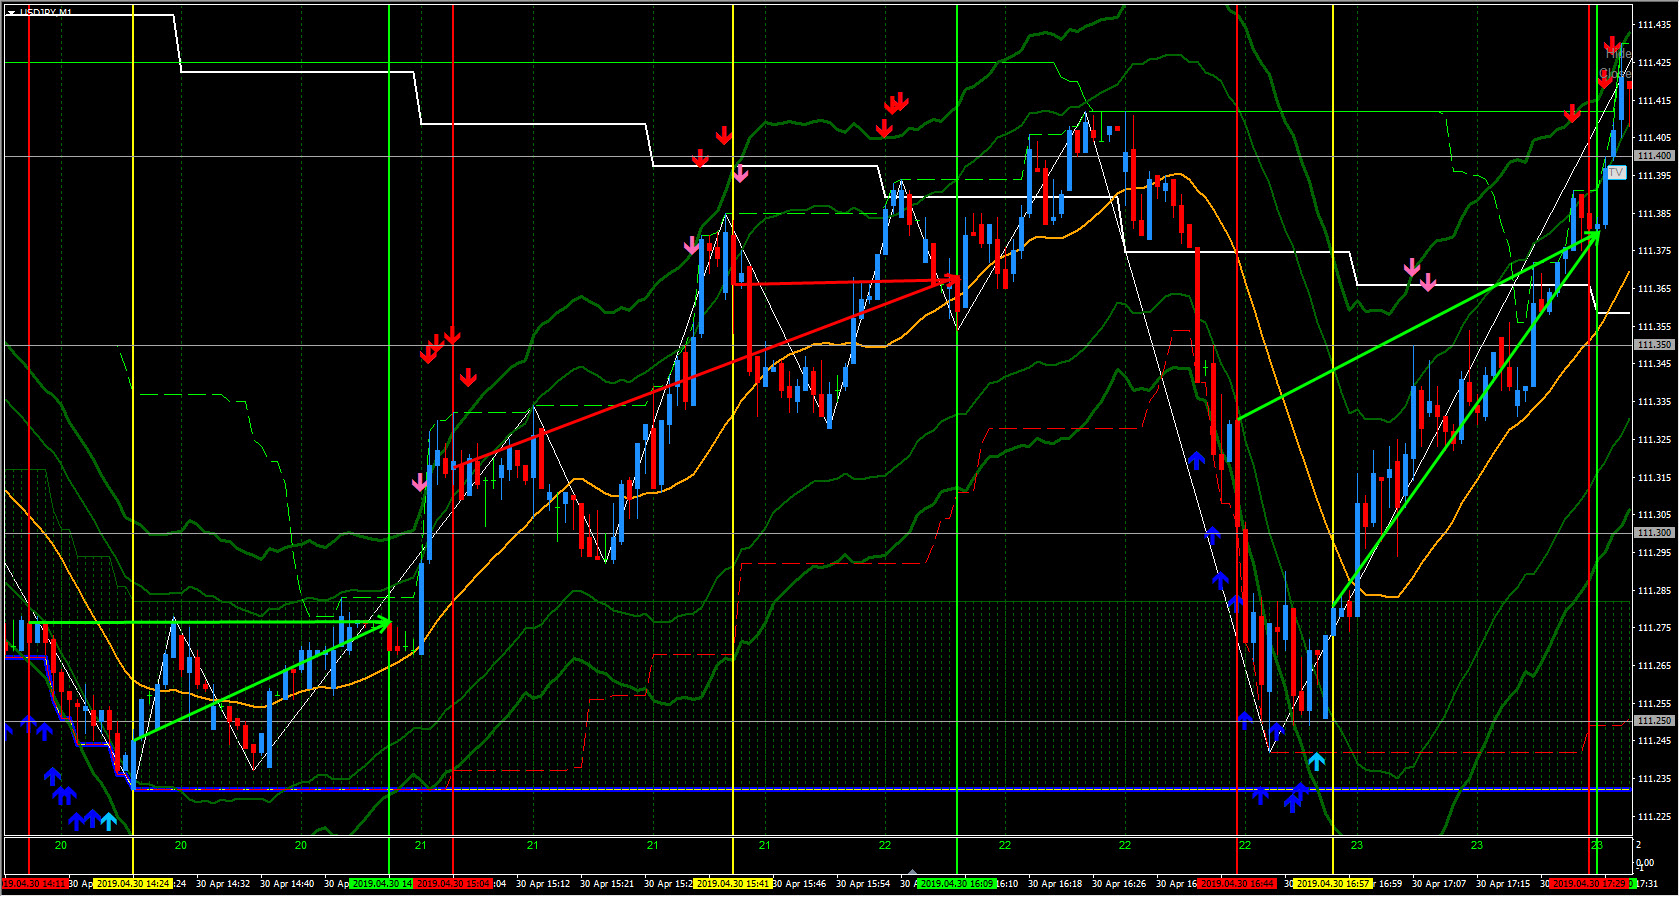Click the 30 Apr 16:26 time axis label

1119,884
